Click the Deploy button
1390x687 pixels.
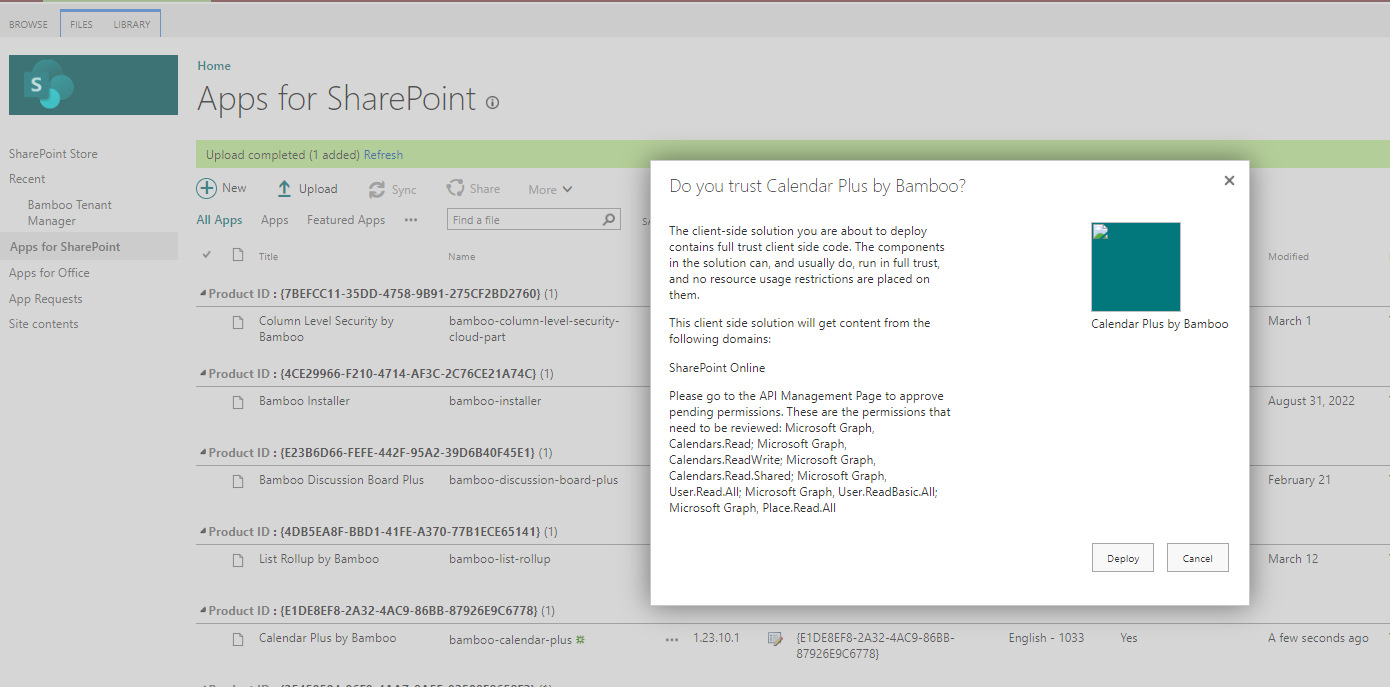click(1123, 558)
